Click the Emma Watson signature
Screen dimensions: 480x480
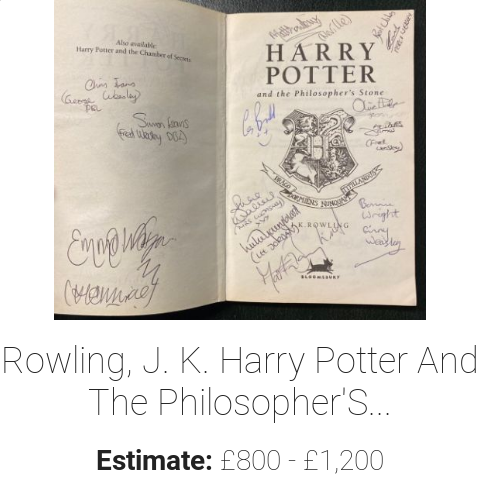tap(120, 245)
